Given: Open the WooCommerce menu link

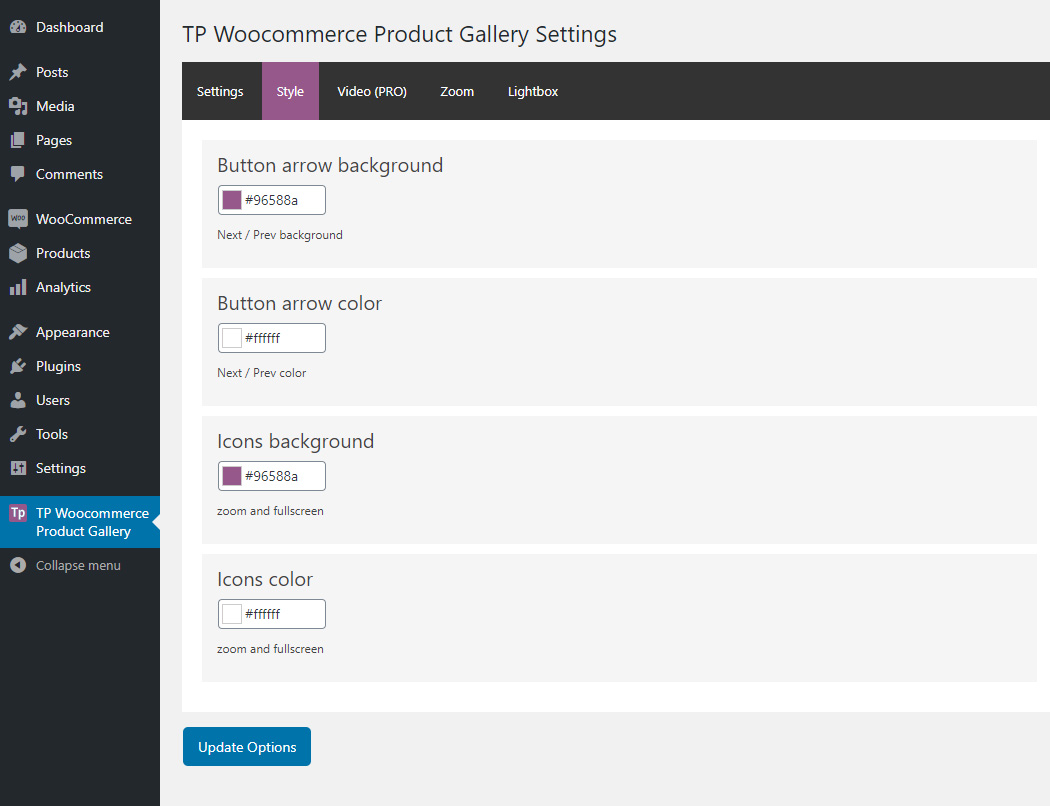Looking at the screenshot, I should point(84,219).
